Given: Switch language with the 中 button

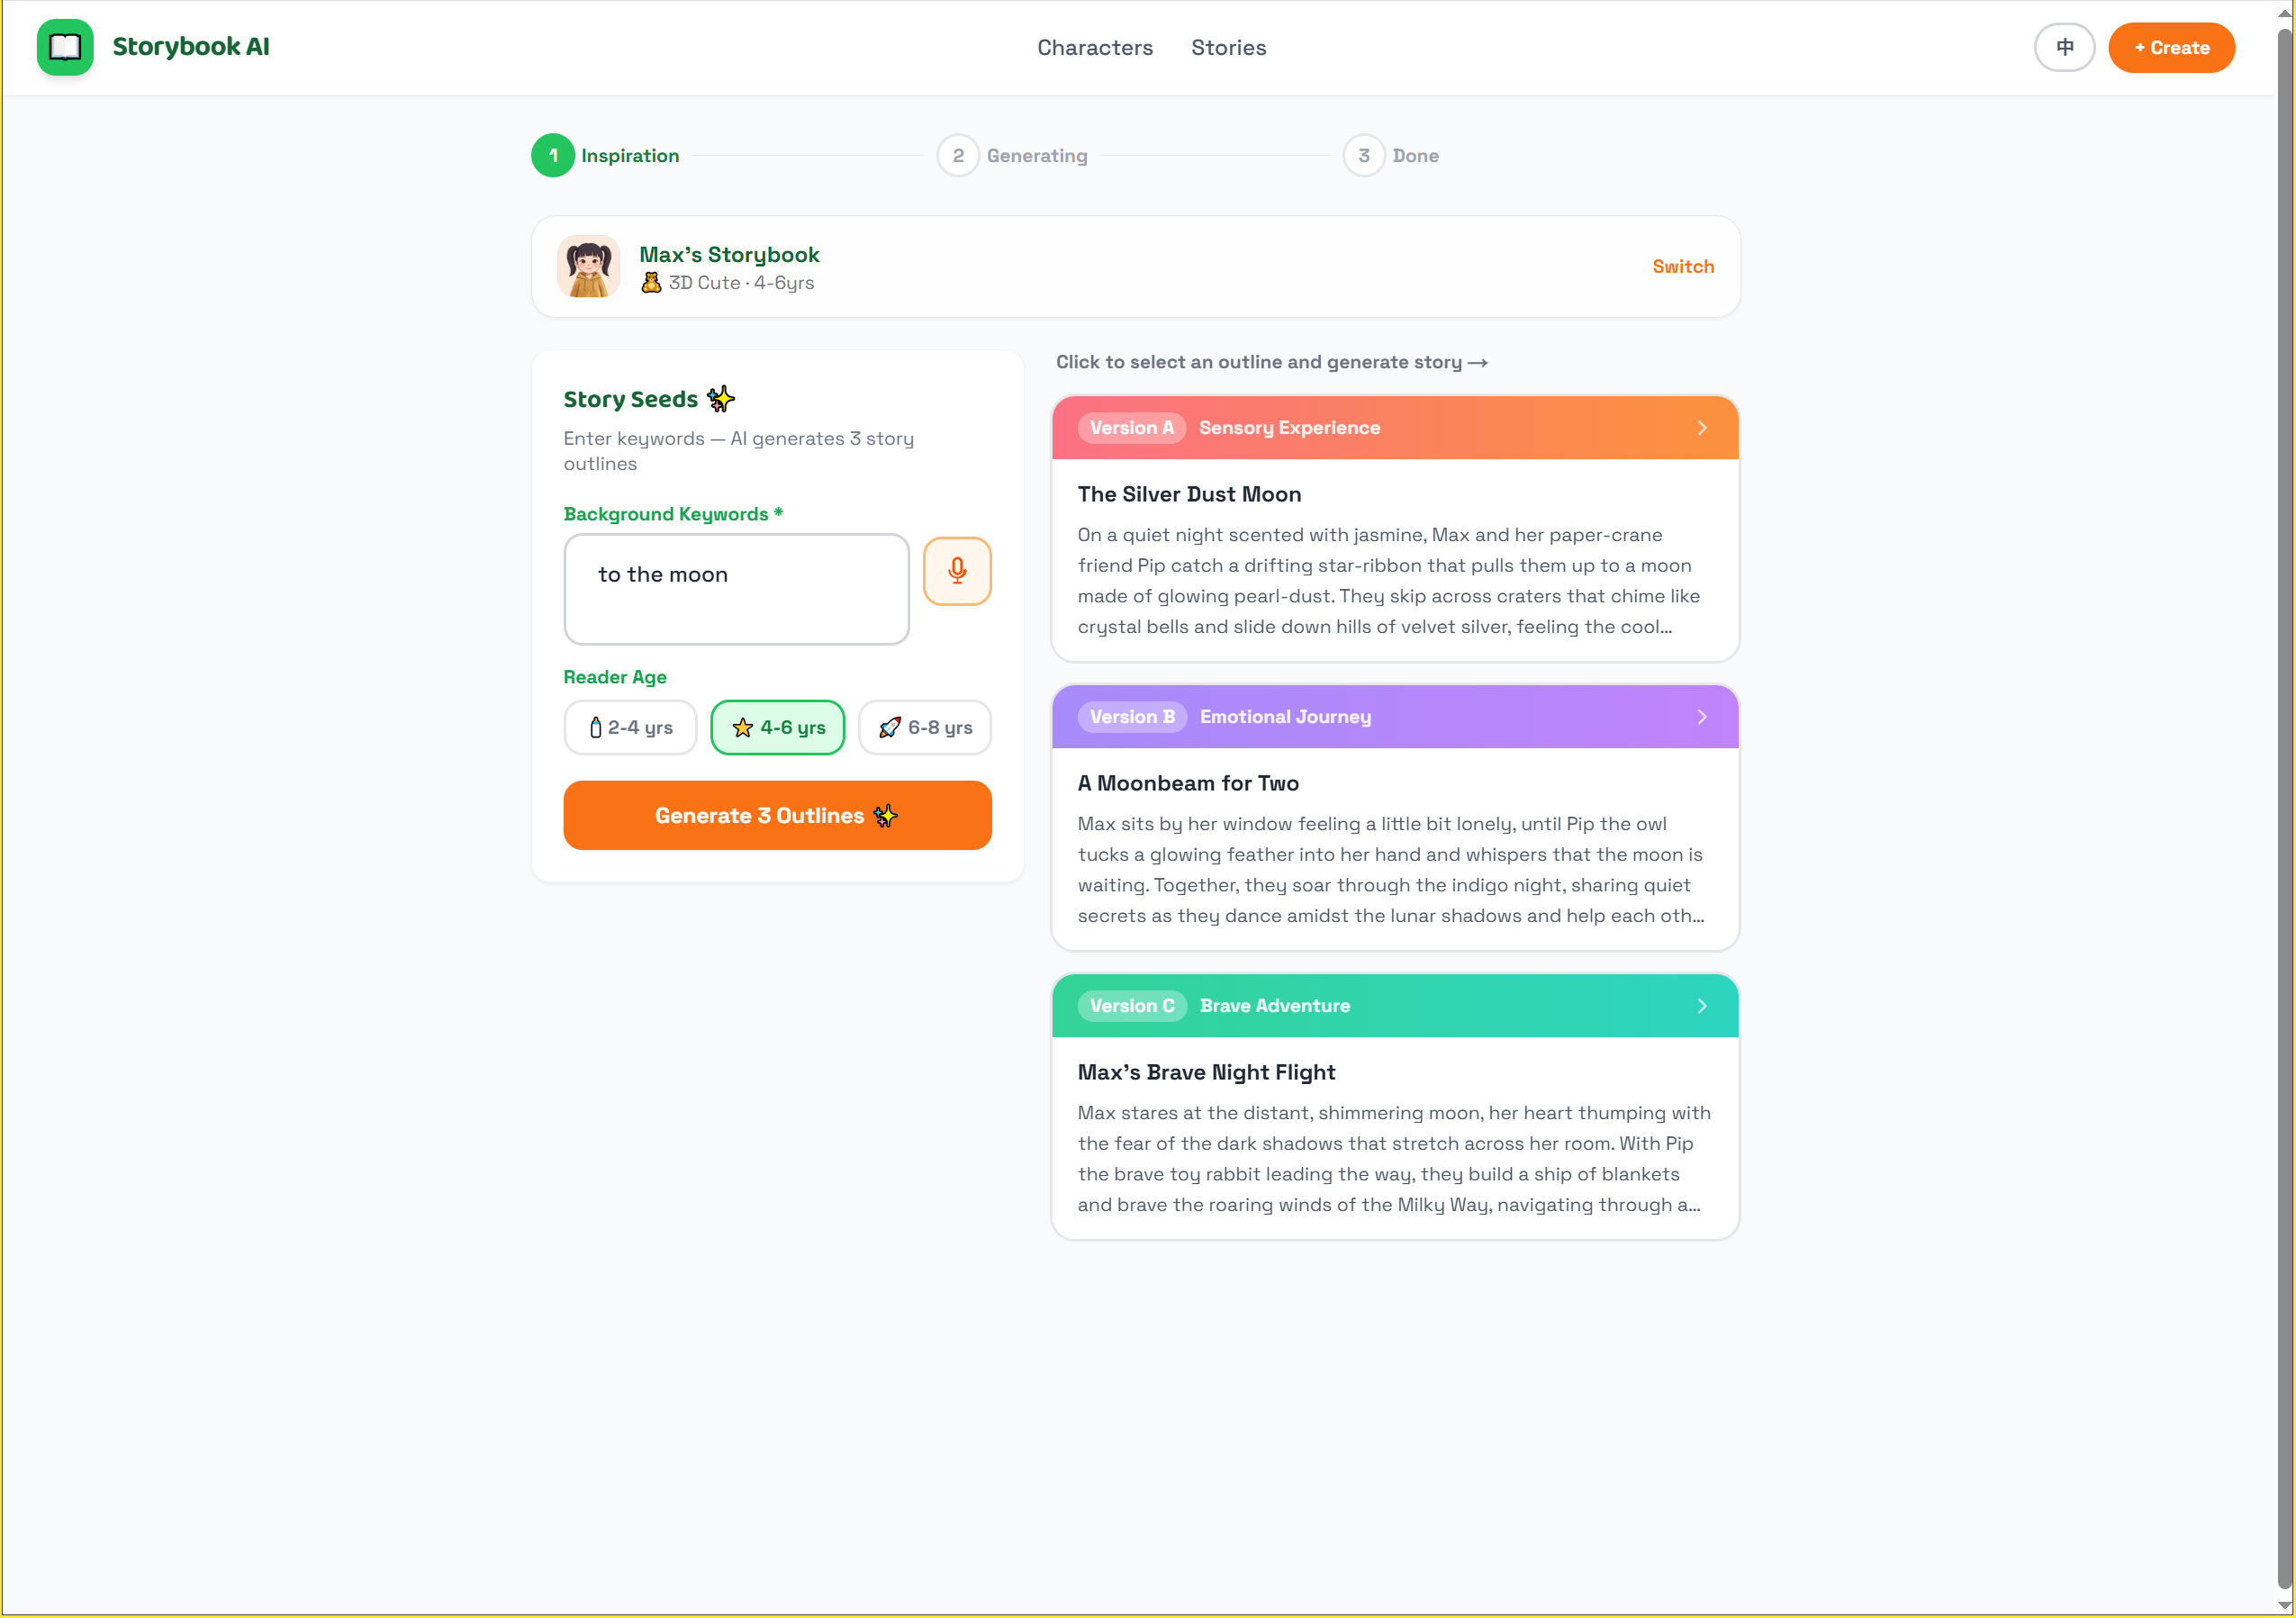Looking at the screenshot, I should click(2063, 47).
